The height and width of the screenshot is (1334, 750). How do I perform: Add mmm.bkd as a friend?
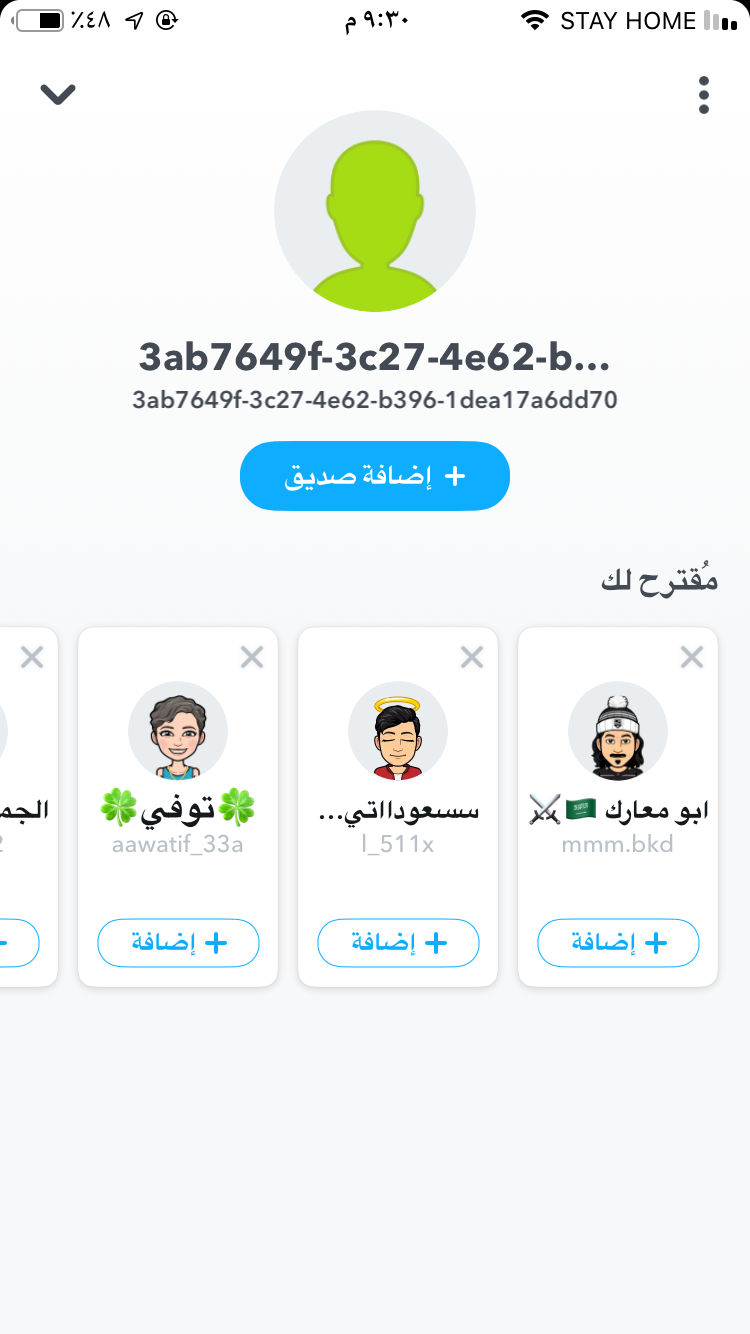point(618,943)
